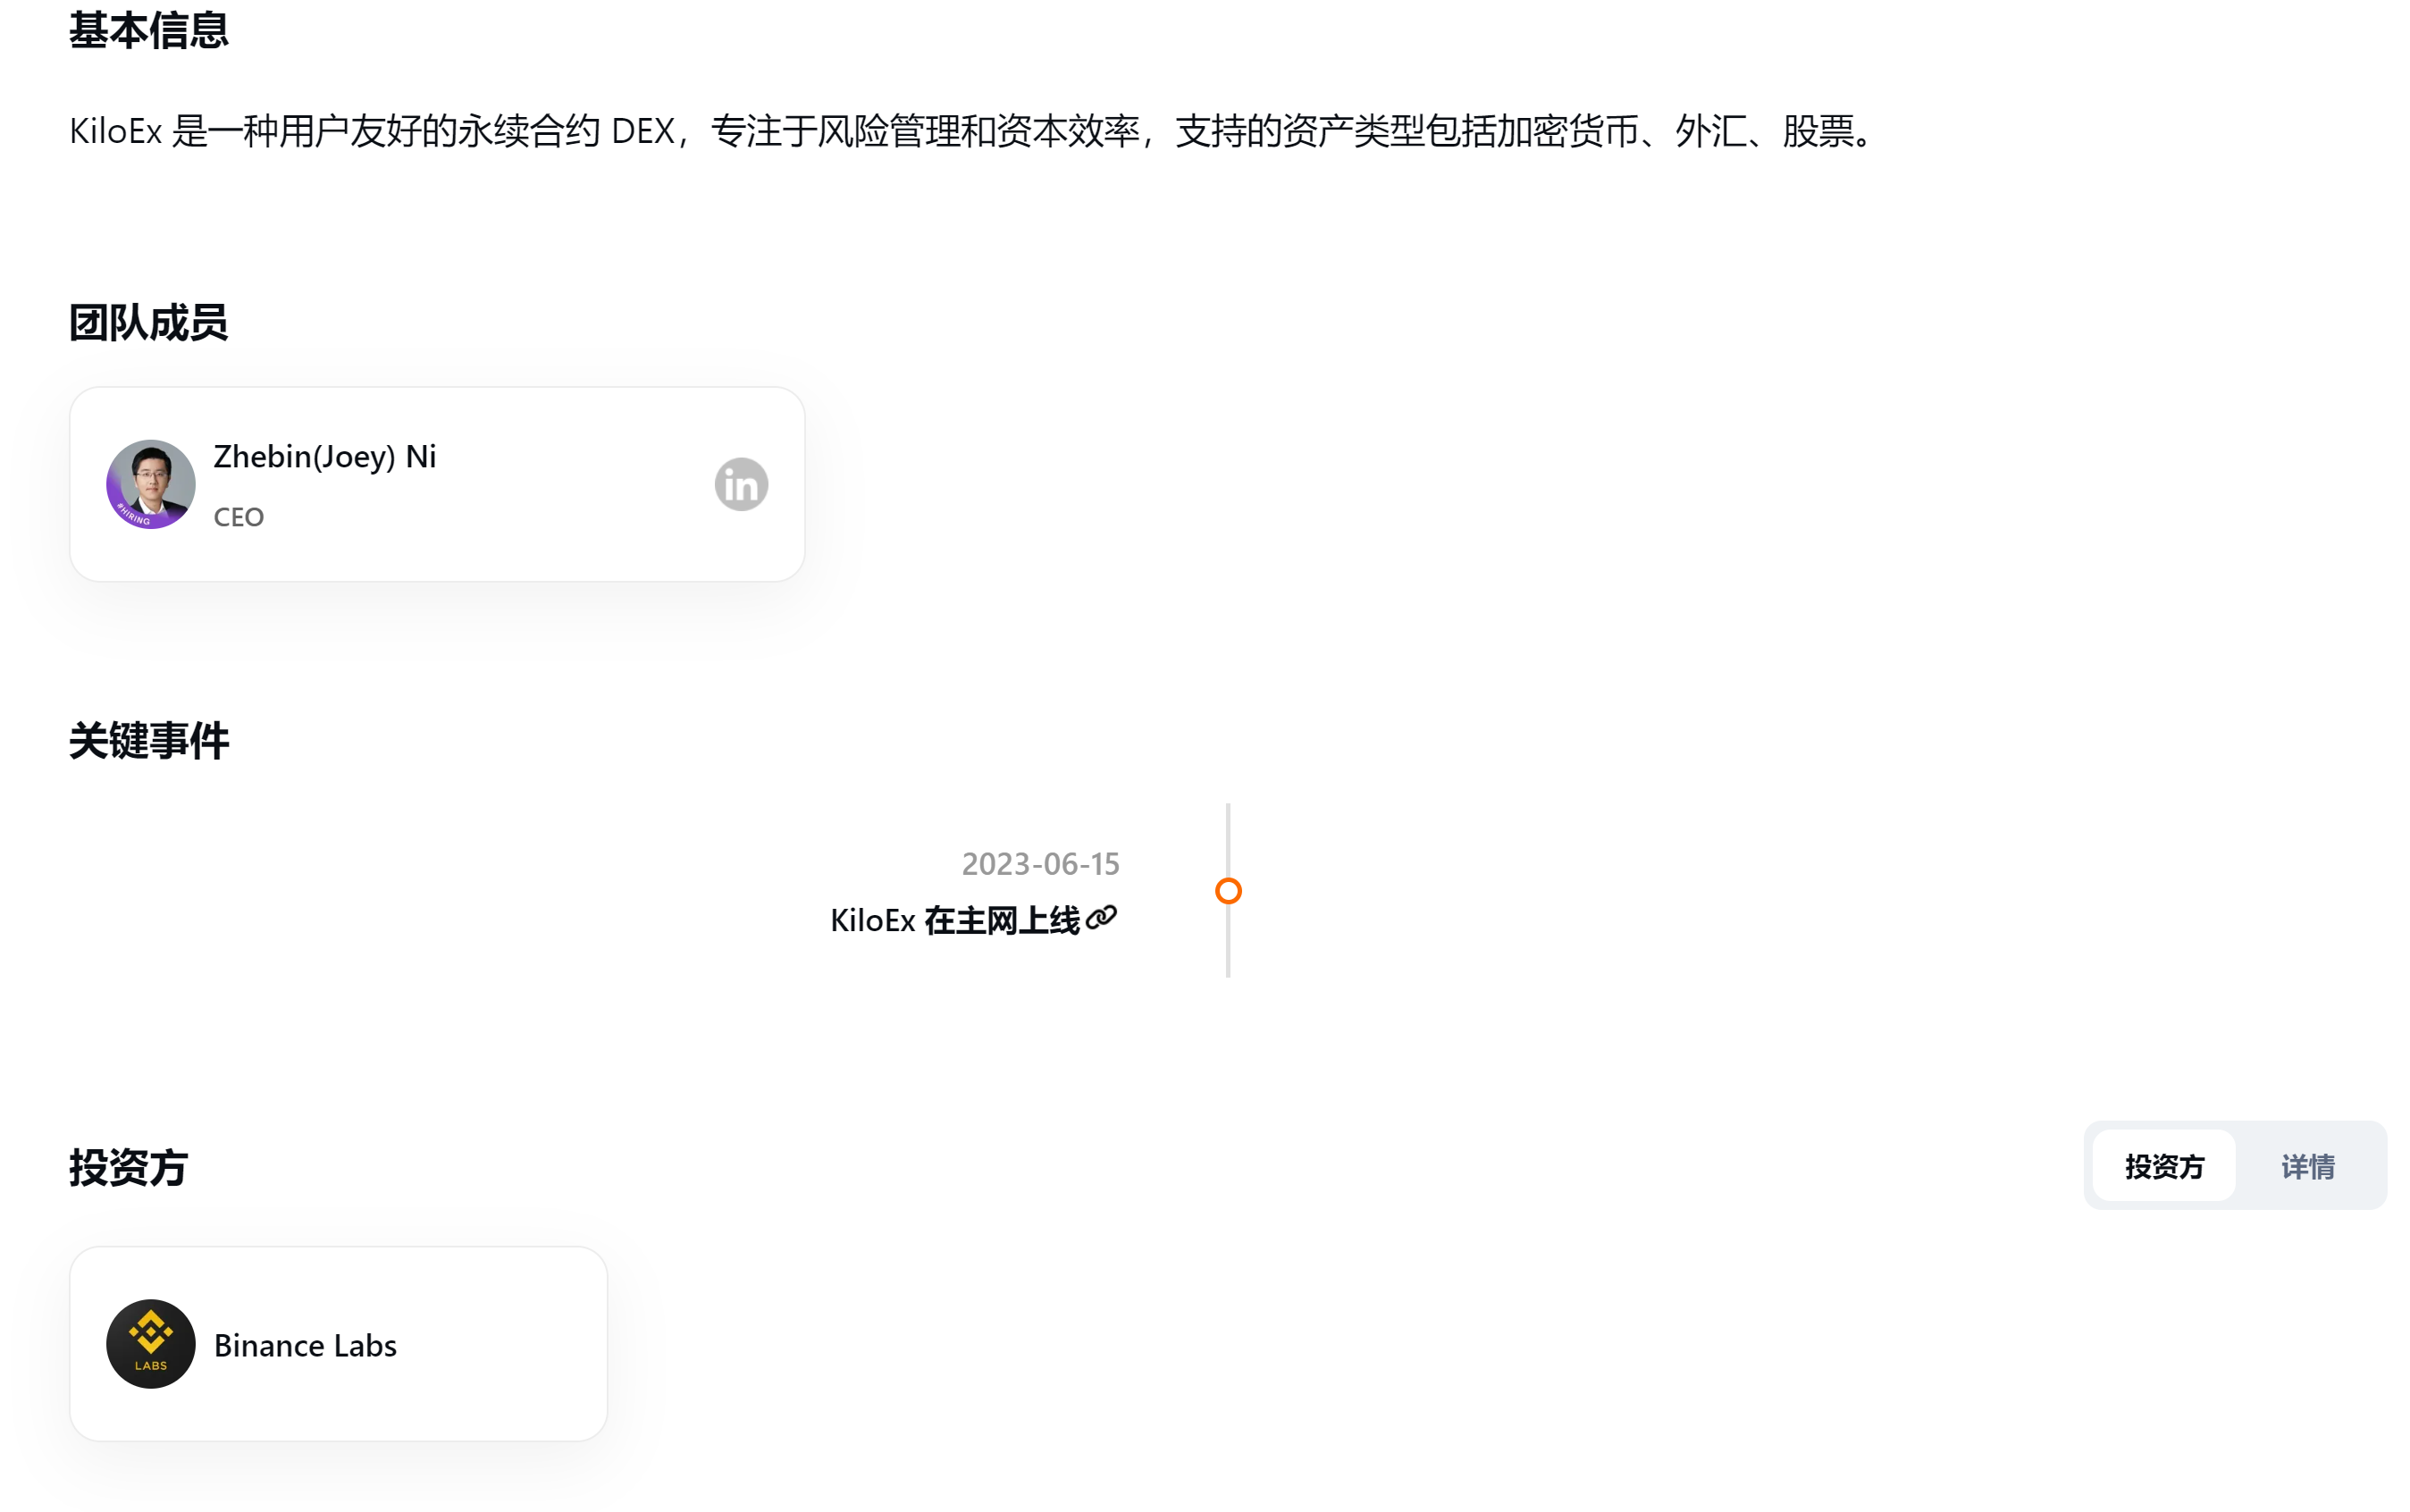
Task: Switch to the 详情 view
Action: [x=2307, y=1164]
